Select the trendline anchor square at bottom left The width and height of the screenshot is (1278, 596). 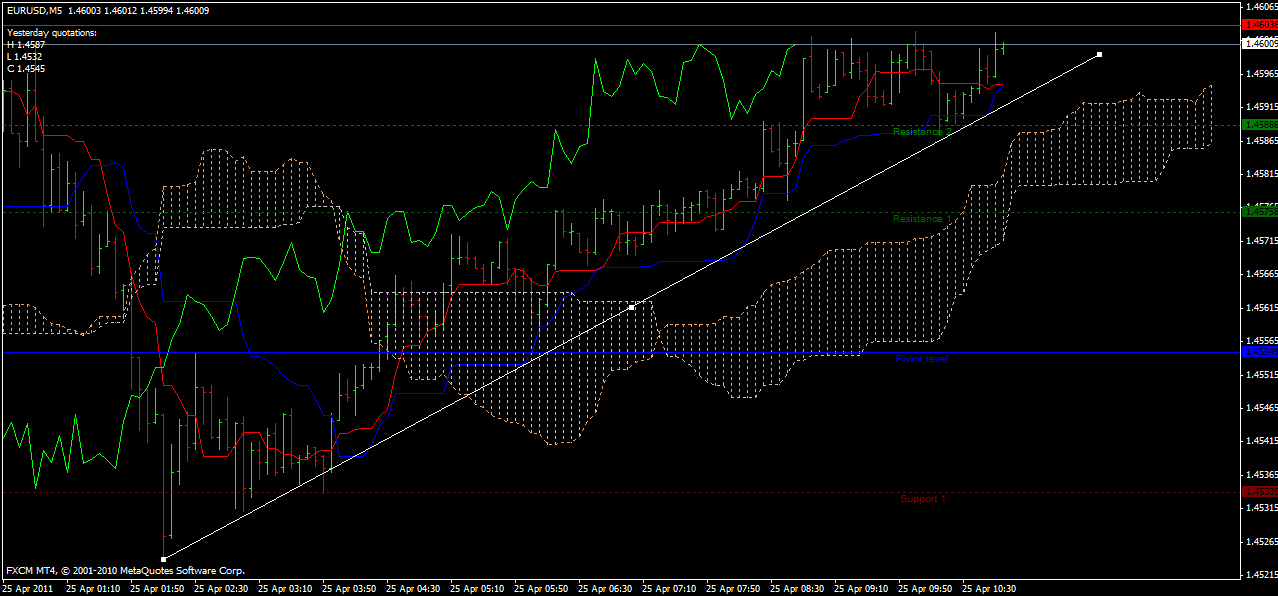163,557
